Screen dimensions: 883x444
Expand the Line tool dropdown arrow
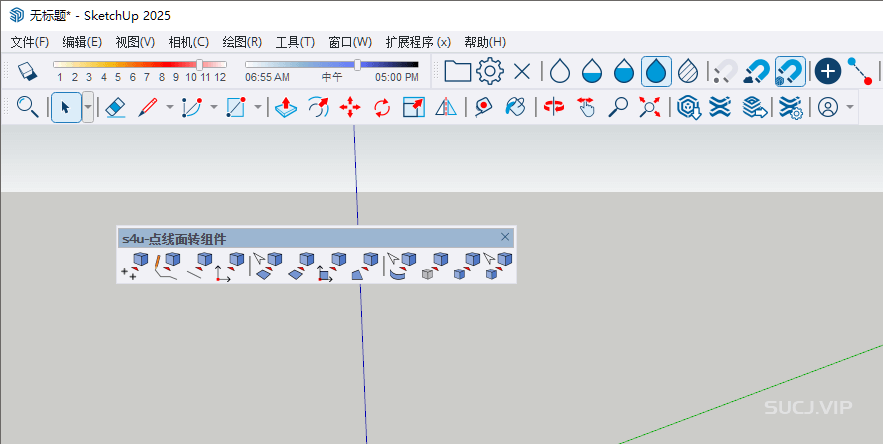[170, 106]
